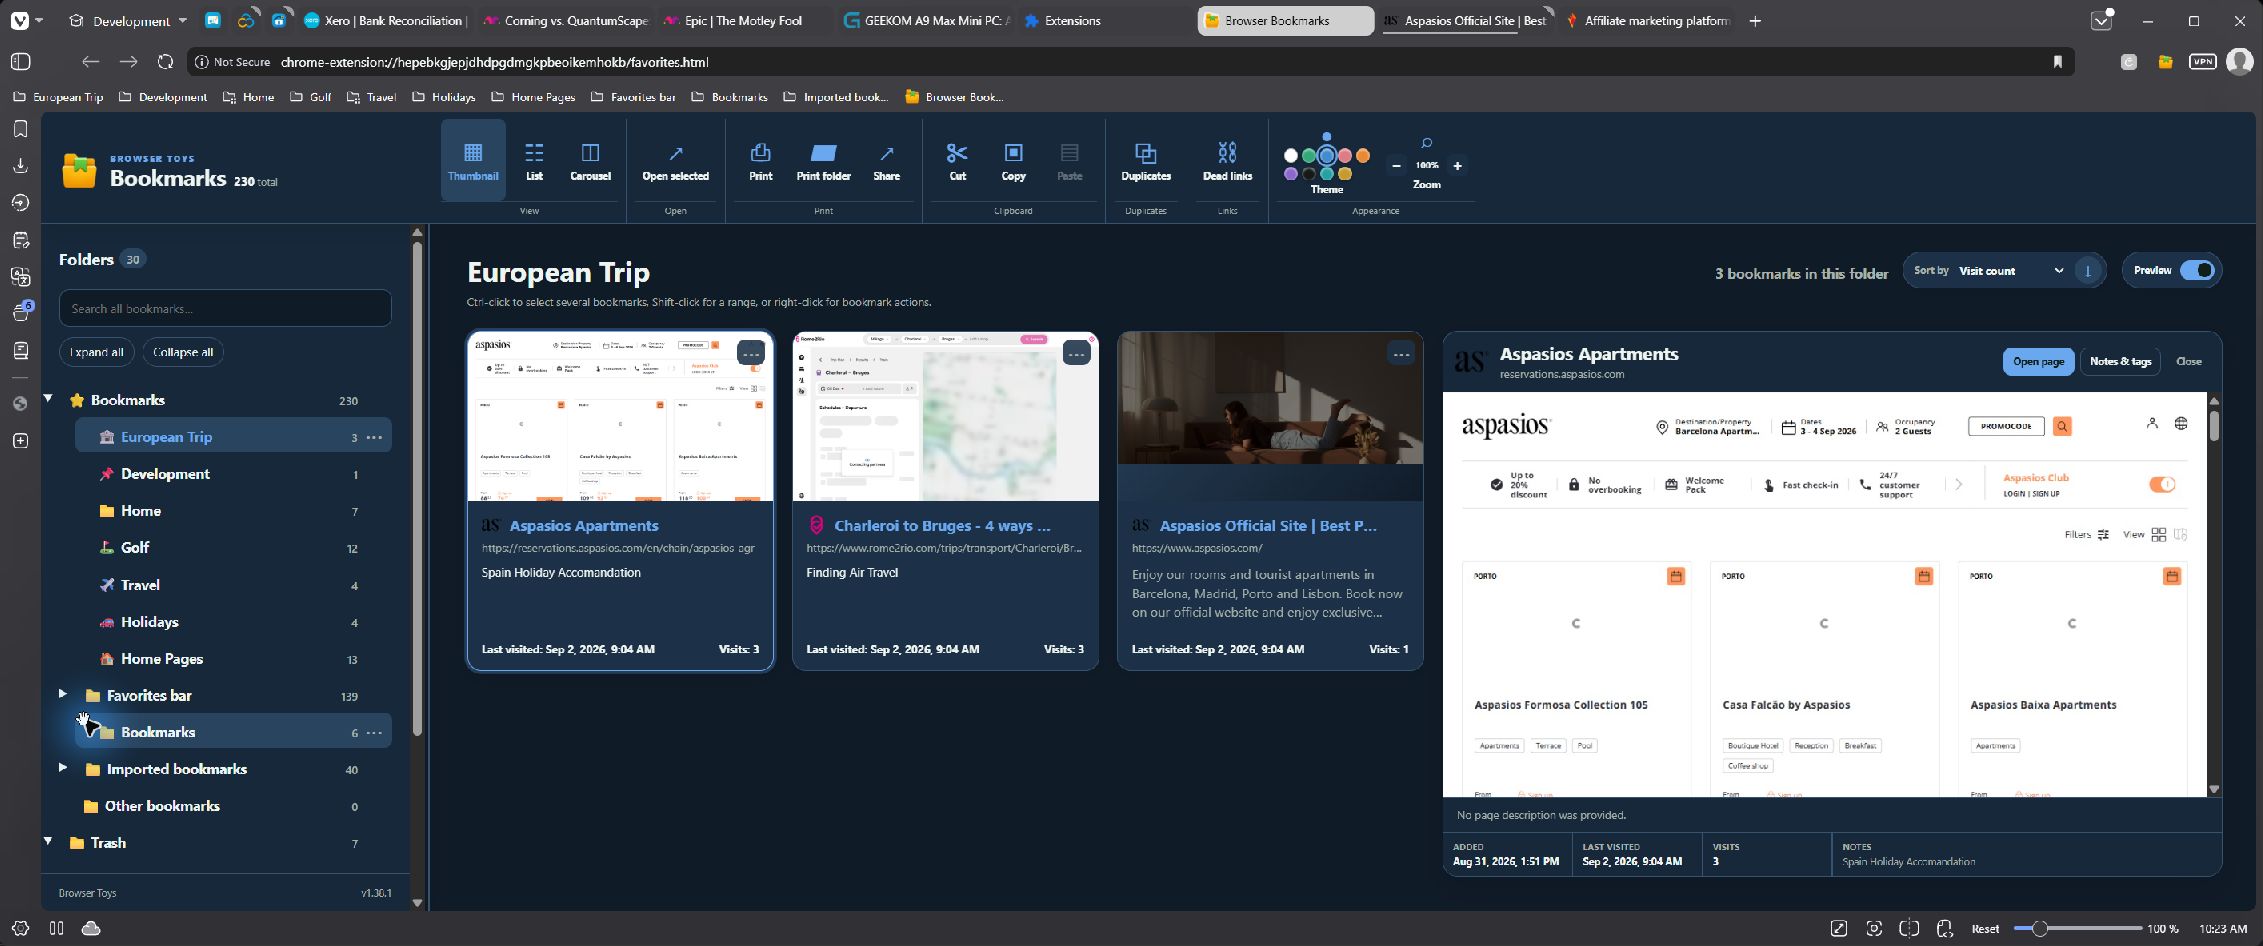Check for dead links
This screenshot has width=2263, height=946.
pyautogui.click(x=1227, y=161)
